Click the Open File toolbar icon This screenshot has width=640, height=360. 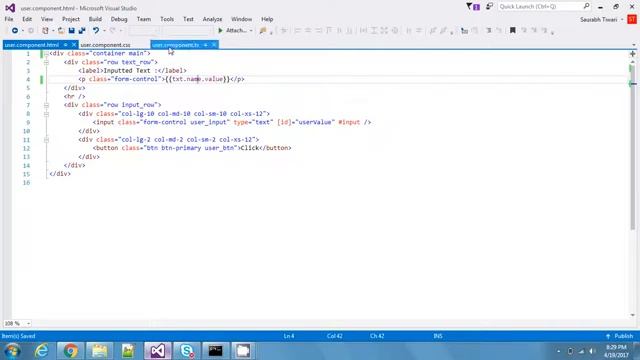pos(61,31)
